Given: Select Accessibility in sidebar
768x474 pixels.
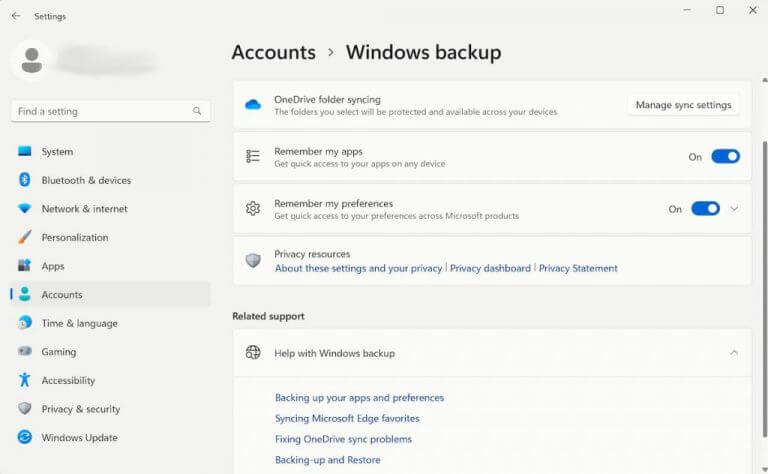Looking at the screenshot, I should [111, 380].
